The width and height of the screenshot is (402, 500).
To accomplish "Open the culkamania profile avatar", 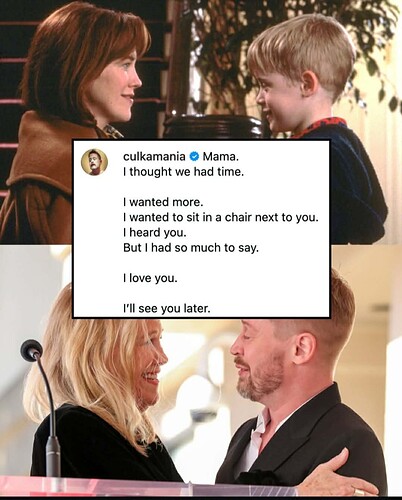I will point(95,162).
